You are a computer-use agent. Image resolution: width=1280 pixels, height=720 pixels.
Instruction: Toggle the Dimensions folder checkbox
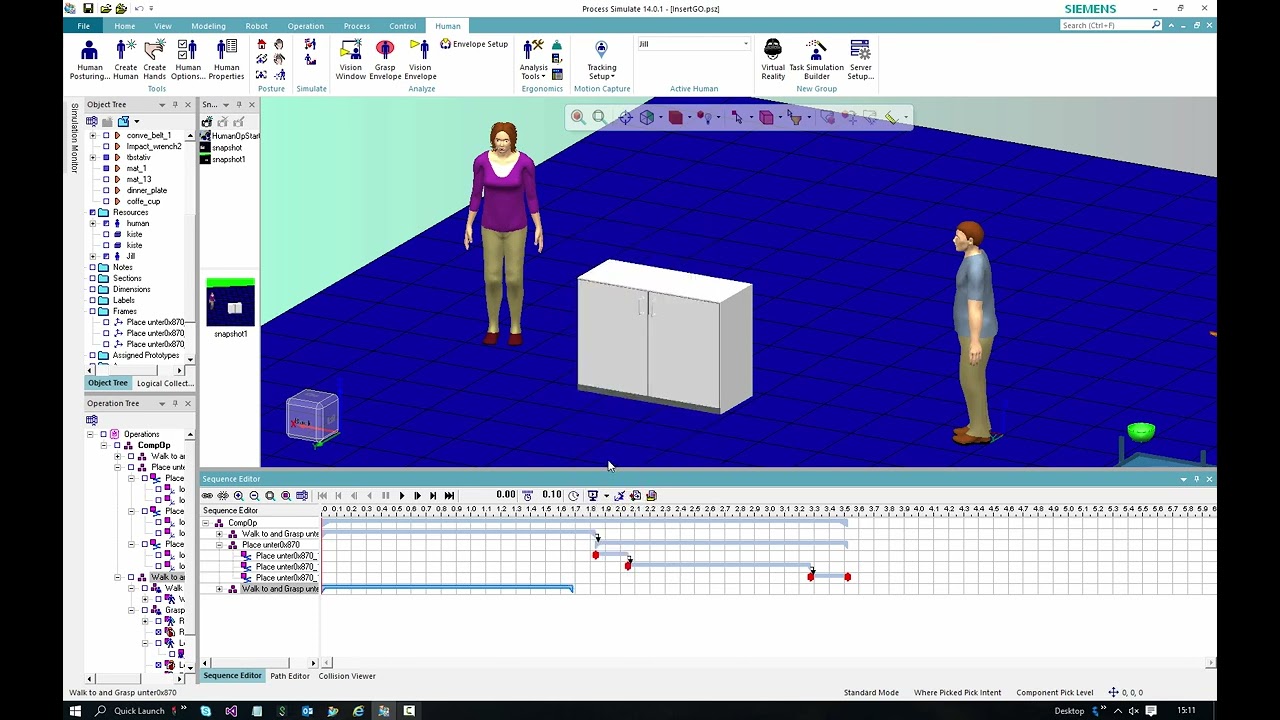tap(93, 289)
